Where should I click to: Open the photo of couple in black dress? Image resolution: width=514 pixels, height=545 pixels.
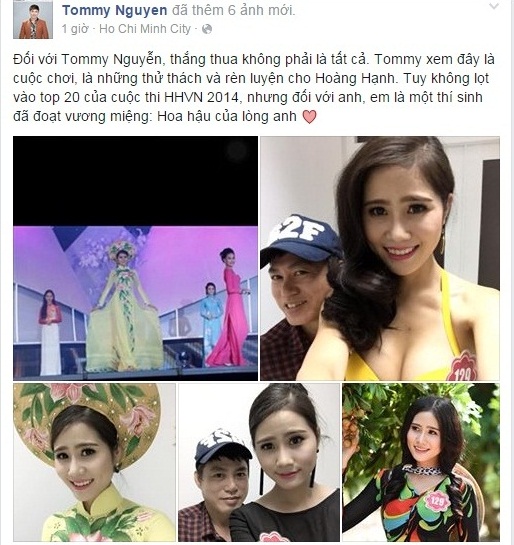click(x=259, y=462)
